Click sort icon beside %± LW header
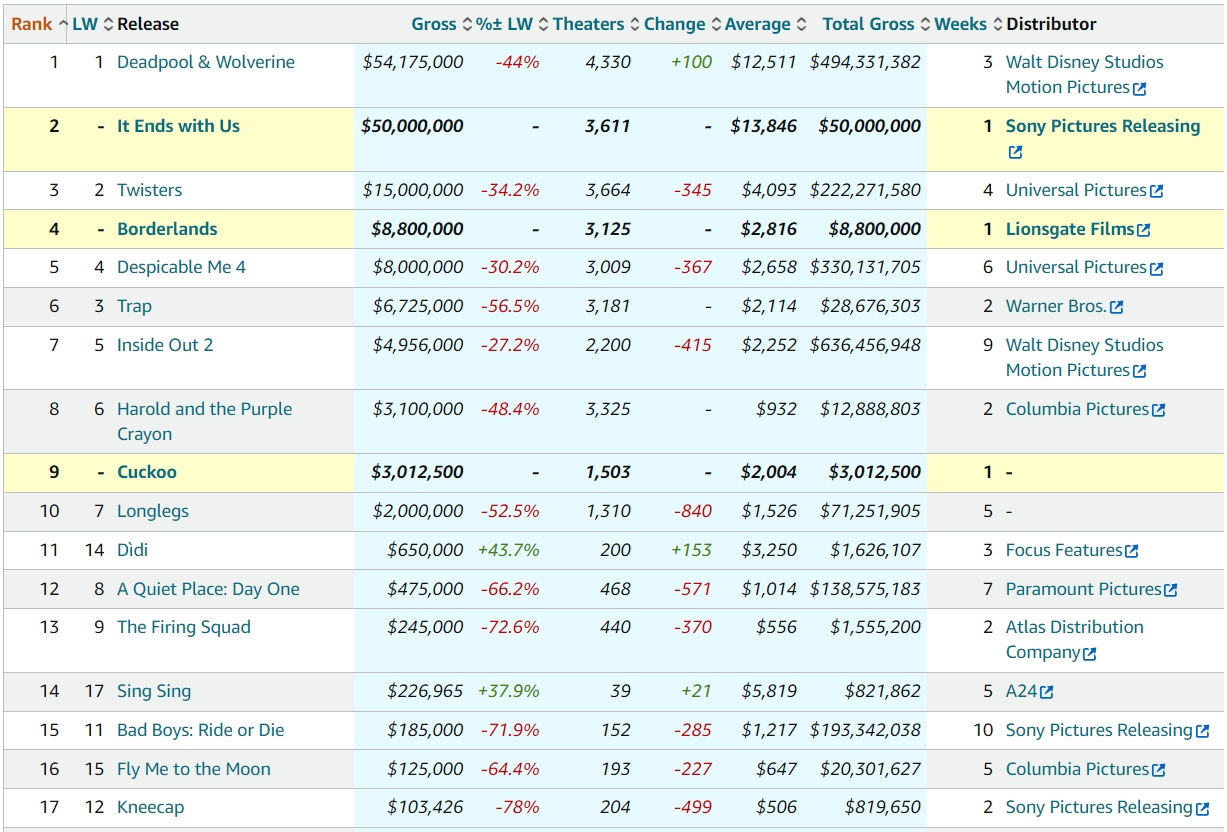 [543, 24]
